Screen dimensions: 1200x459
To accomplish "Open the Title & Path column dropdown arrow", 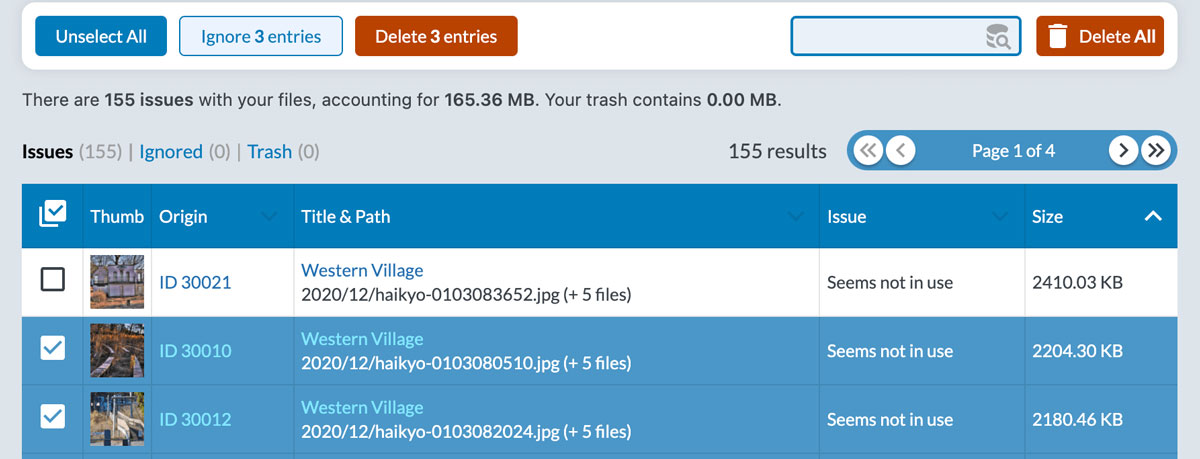I will [796, 216].
